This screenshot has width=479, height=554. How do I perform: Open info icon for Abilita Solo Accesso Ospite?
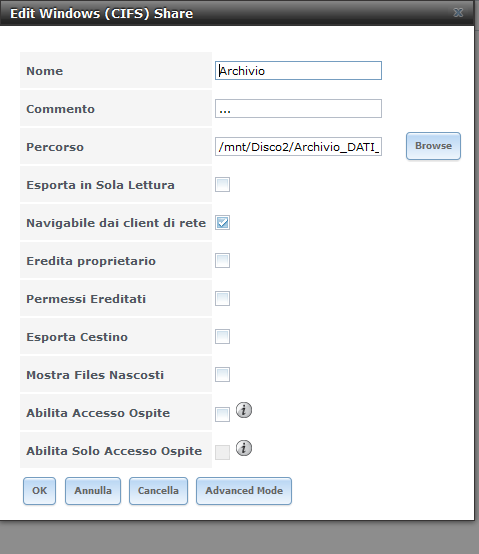(x=244, y=448)
